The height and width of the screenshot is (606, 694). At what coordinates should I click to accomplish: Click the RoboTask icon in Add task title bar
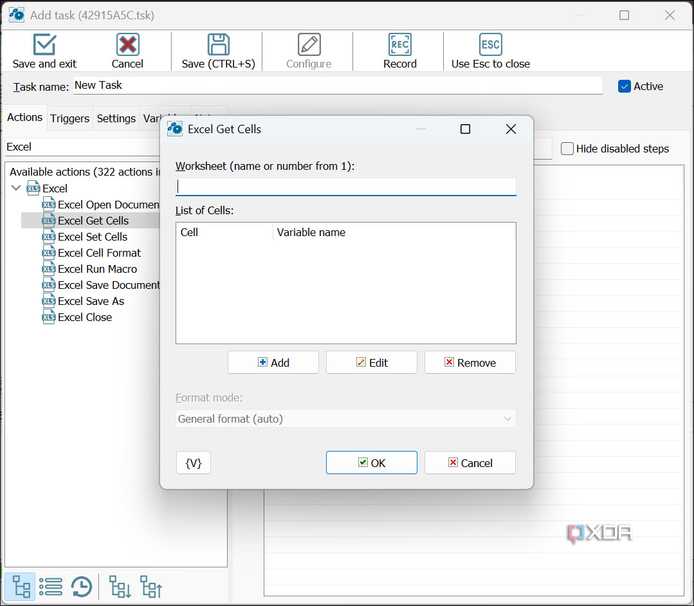tap(16, 15)
